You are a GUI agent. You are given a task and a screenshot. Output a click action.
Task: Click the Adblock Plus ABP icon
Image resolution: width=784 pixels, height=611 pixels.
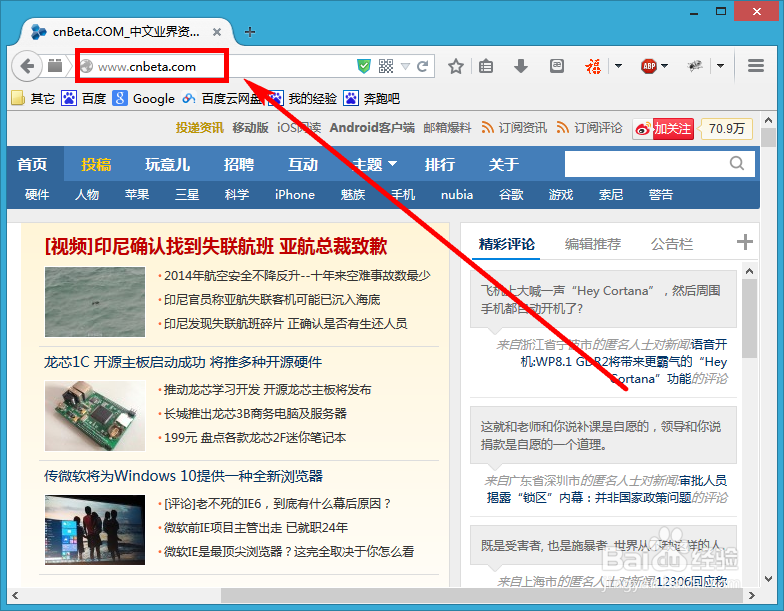(648, 66)
